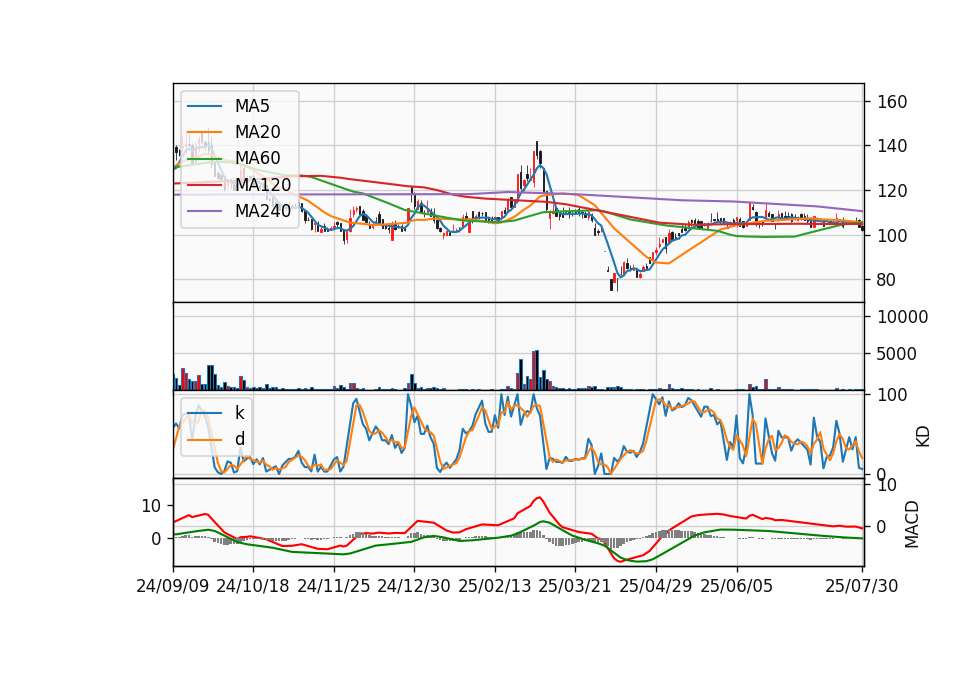Click the rotated MACD axis title
This screenshot has width=960, height=690.
912,524
